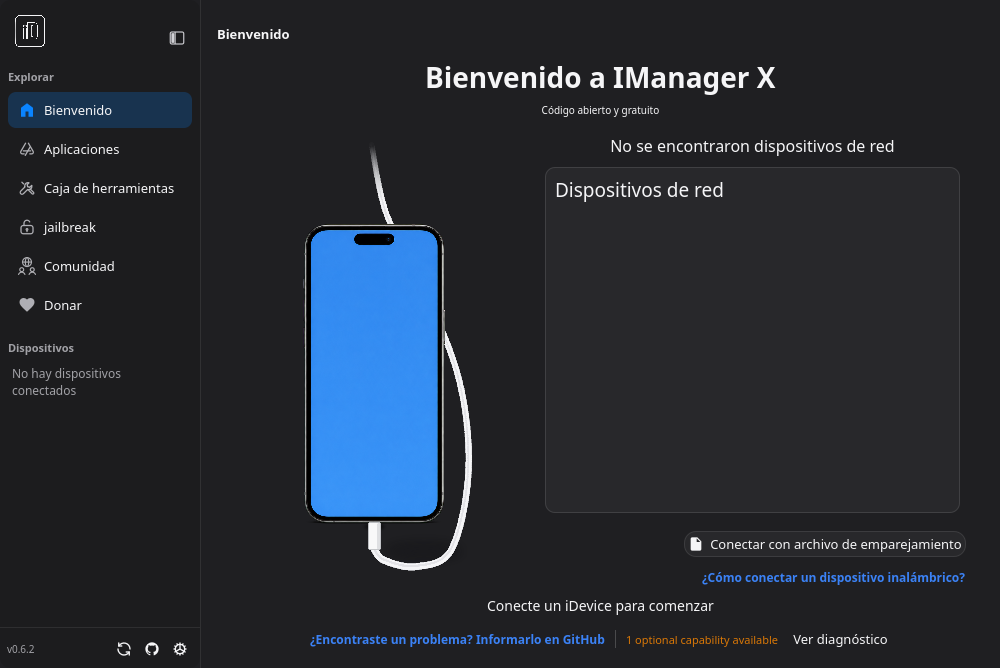Open the Donar page
This screenshot has height=668, width=1000.
tap(99, 305)
